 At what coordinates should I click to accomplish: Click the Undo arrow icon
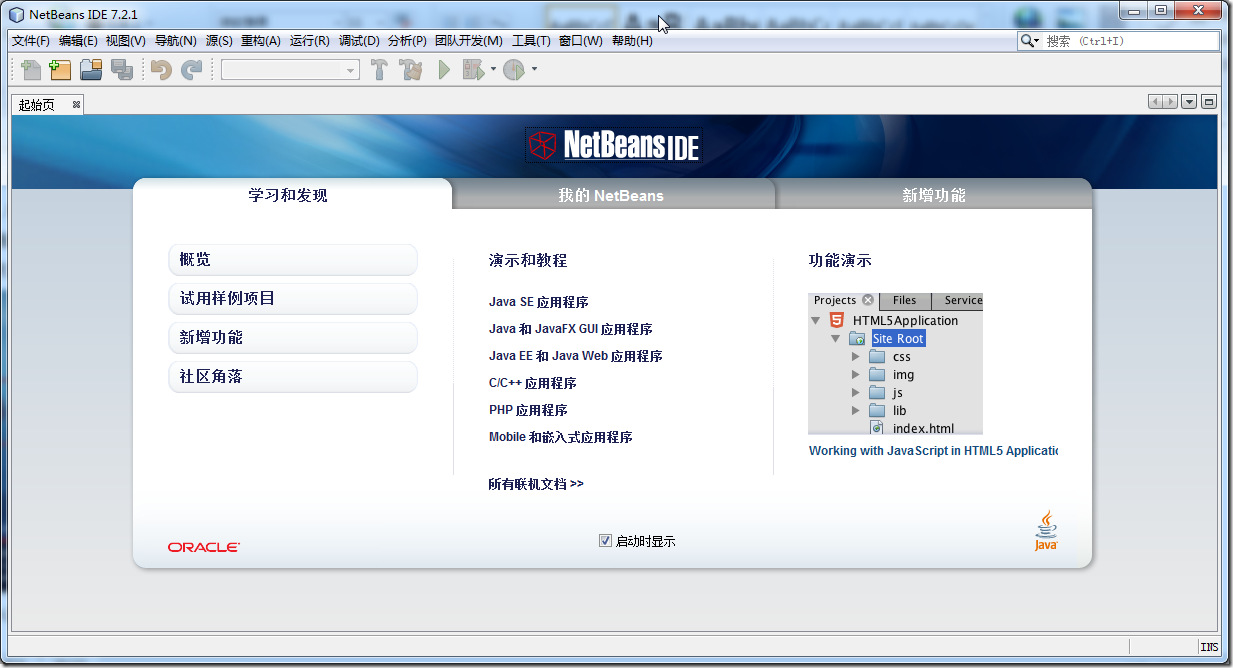pos(161,70)
